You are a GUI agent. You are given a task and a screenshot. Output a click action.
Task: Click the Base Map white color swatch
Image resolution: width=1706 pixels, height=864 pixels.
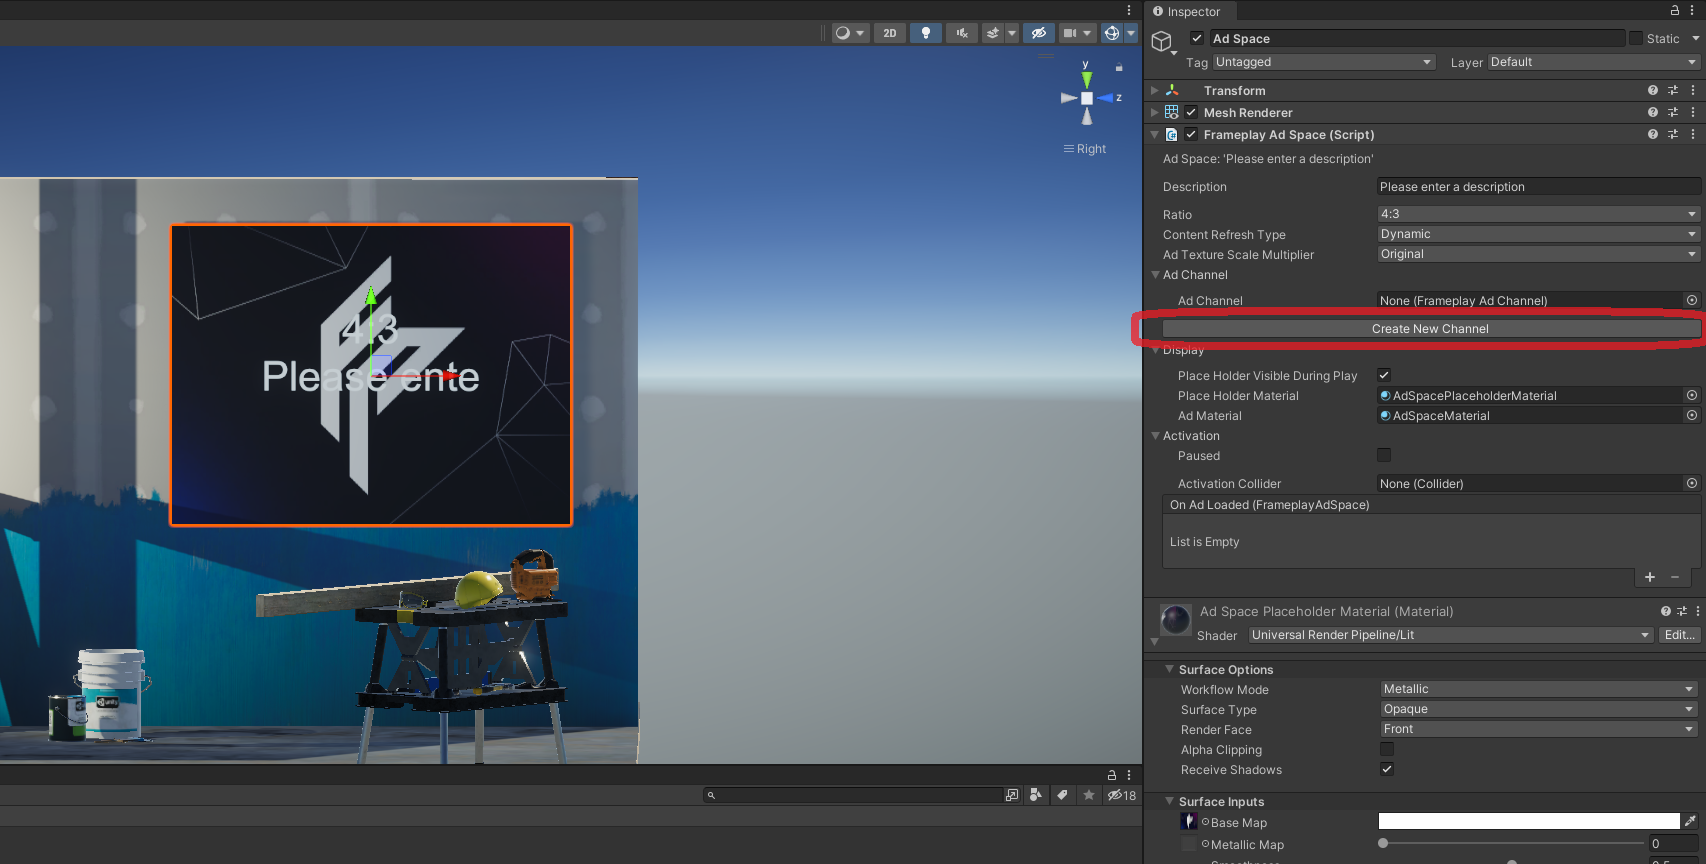tap(1529, 821)
